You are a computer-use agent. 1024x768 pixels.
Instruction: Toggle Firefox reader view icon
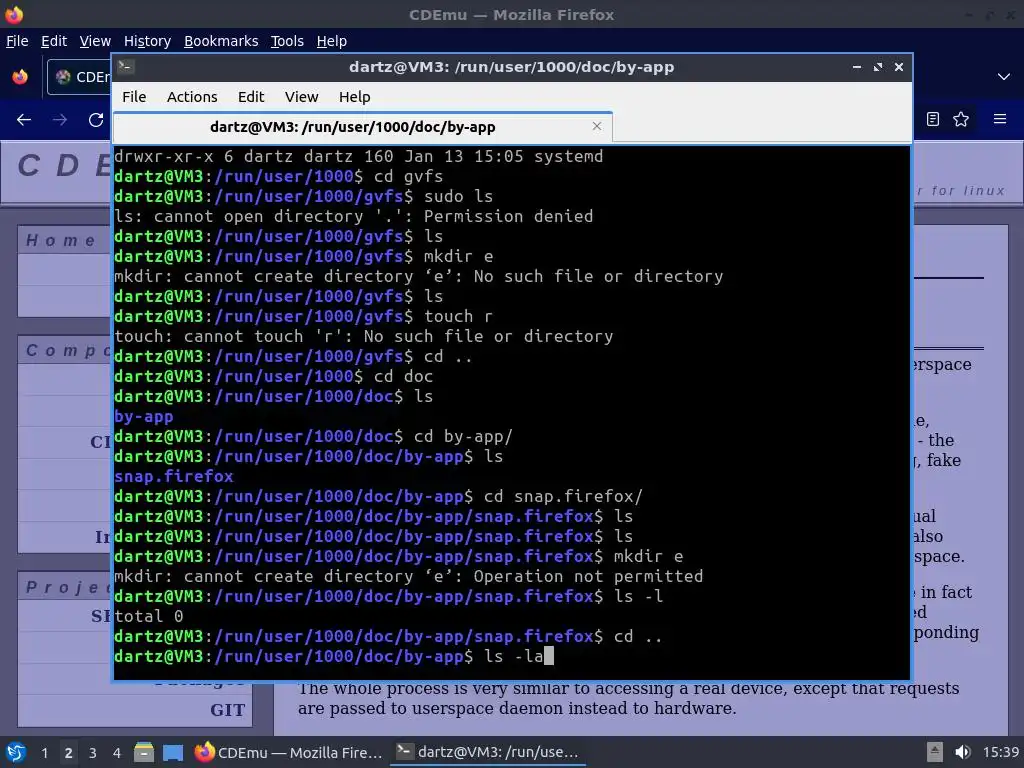(x=933, y=119)
